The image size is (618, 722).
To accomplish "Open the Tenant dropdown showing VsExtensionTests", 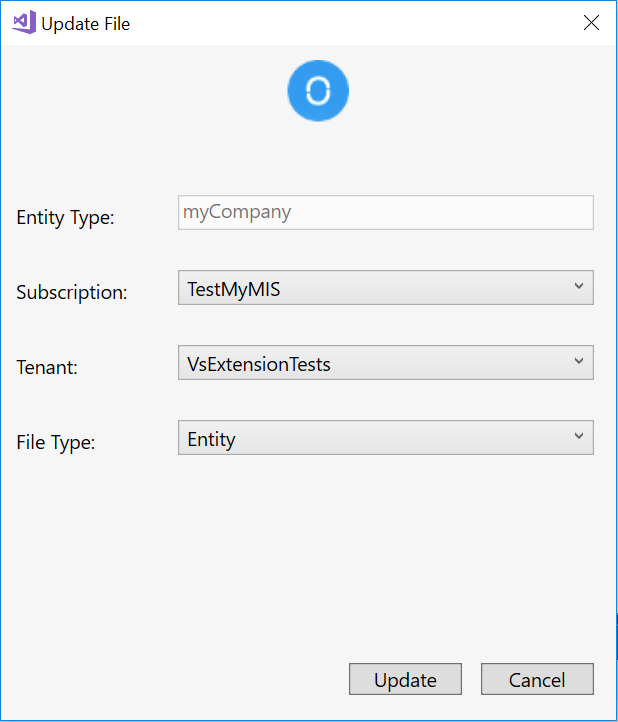I will (386, 363).
